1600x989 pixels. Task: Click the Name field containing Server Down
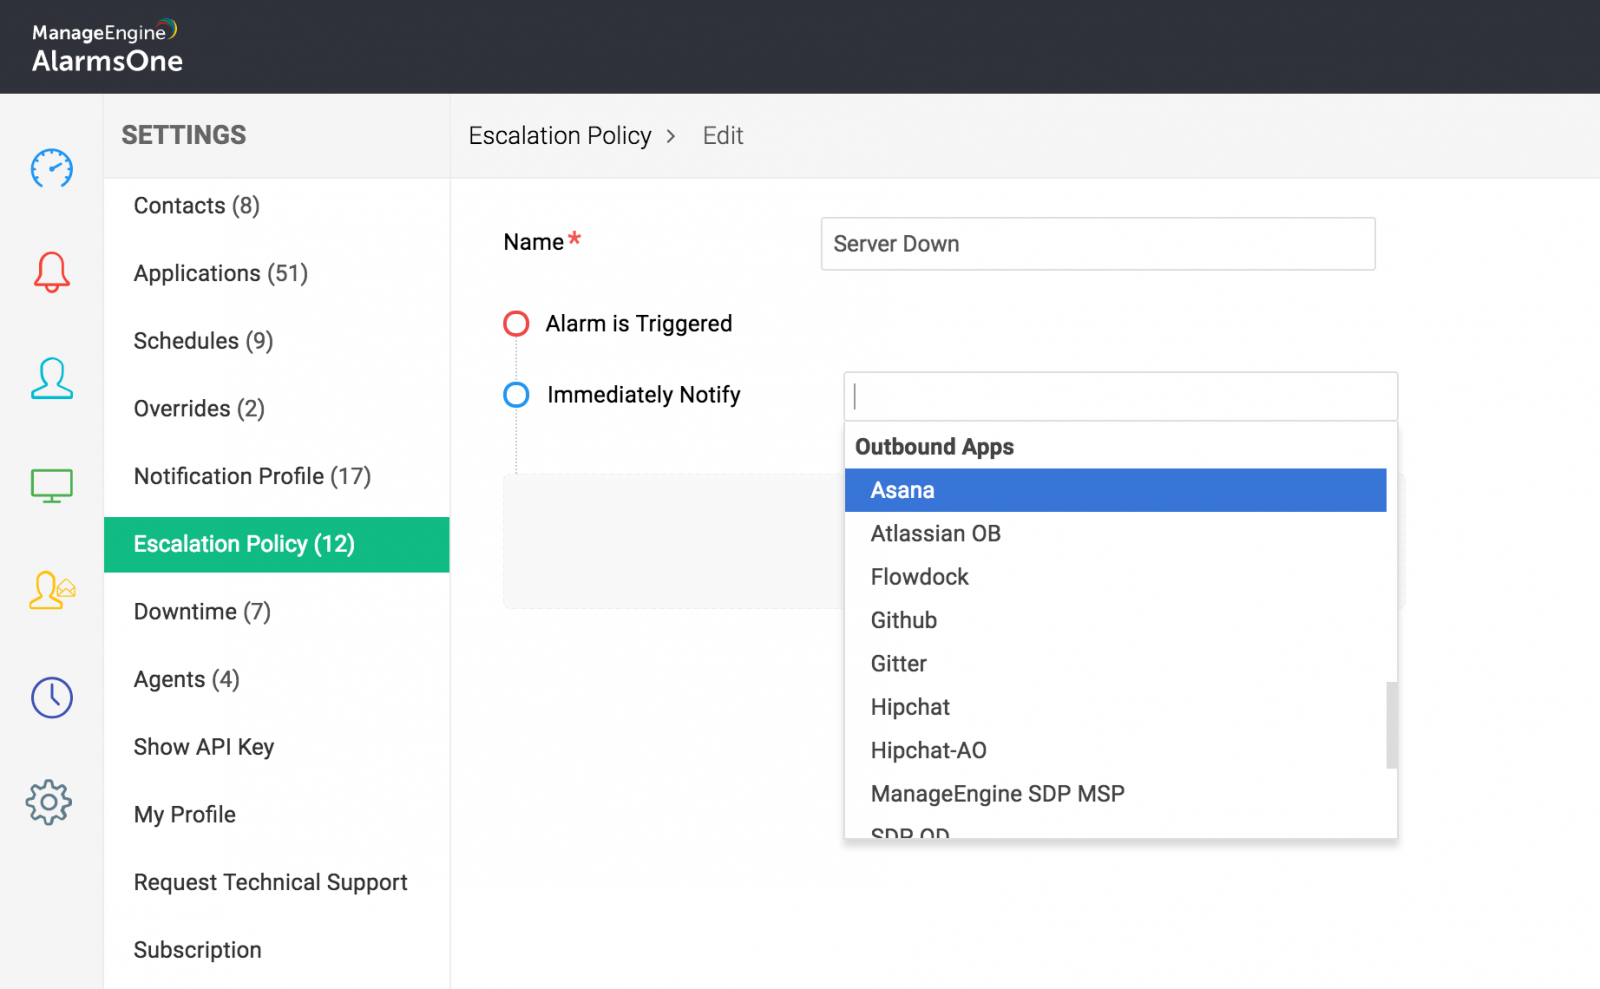coord(1098,244)
